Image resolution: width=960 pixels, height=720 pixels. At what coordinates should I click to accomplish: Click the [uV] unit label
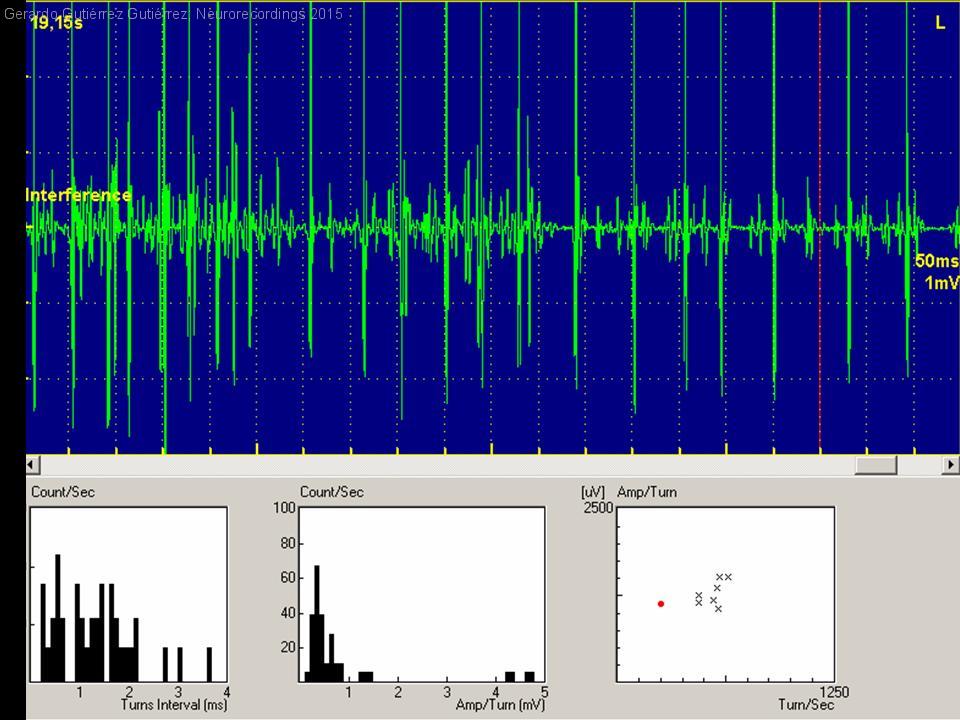[593, 492]
